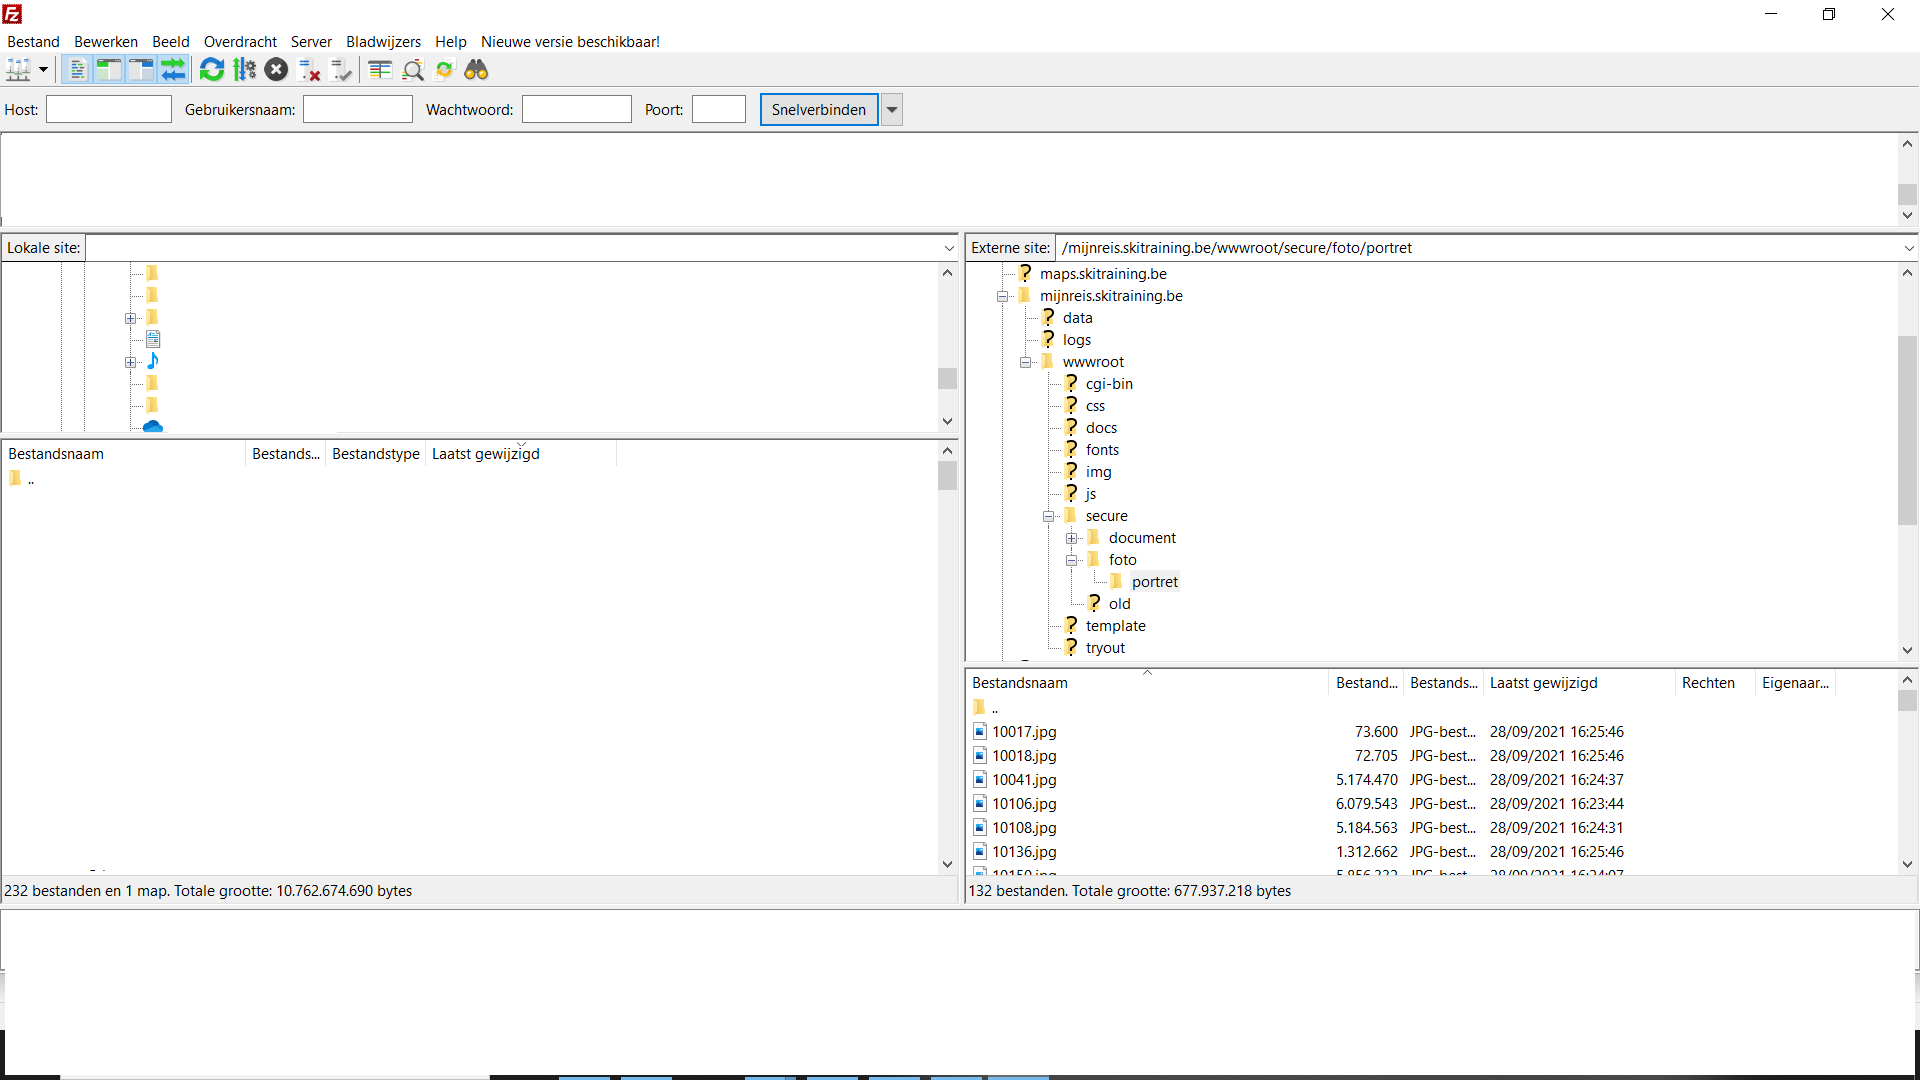Toggle directory comparison
Viewport: 1920px width, 1080px height.
412,70
